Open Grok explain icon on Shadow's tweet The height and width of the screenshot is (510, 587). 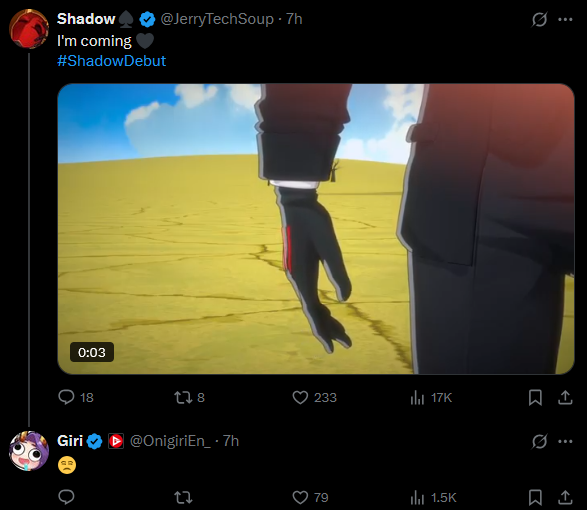[539, 19]
